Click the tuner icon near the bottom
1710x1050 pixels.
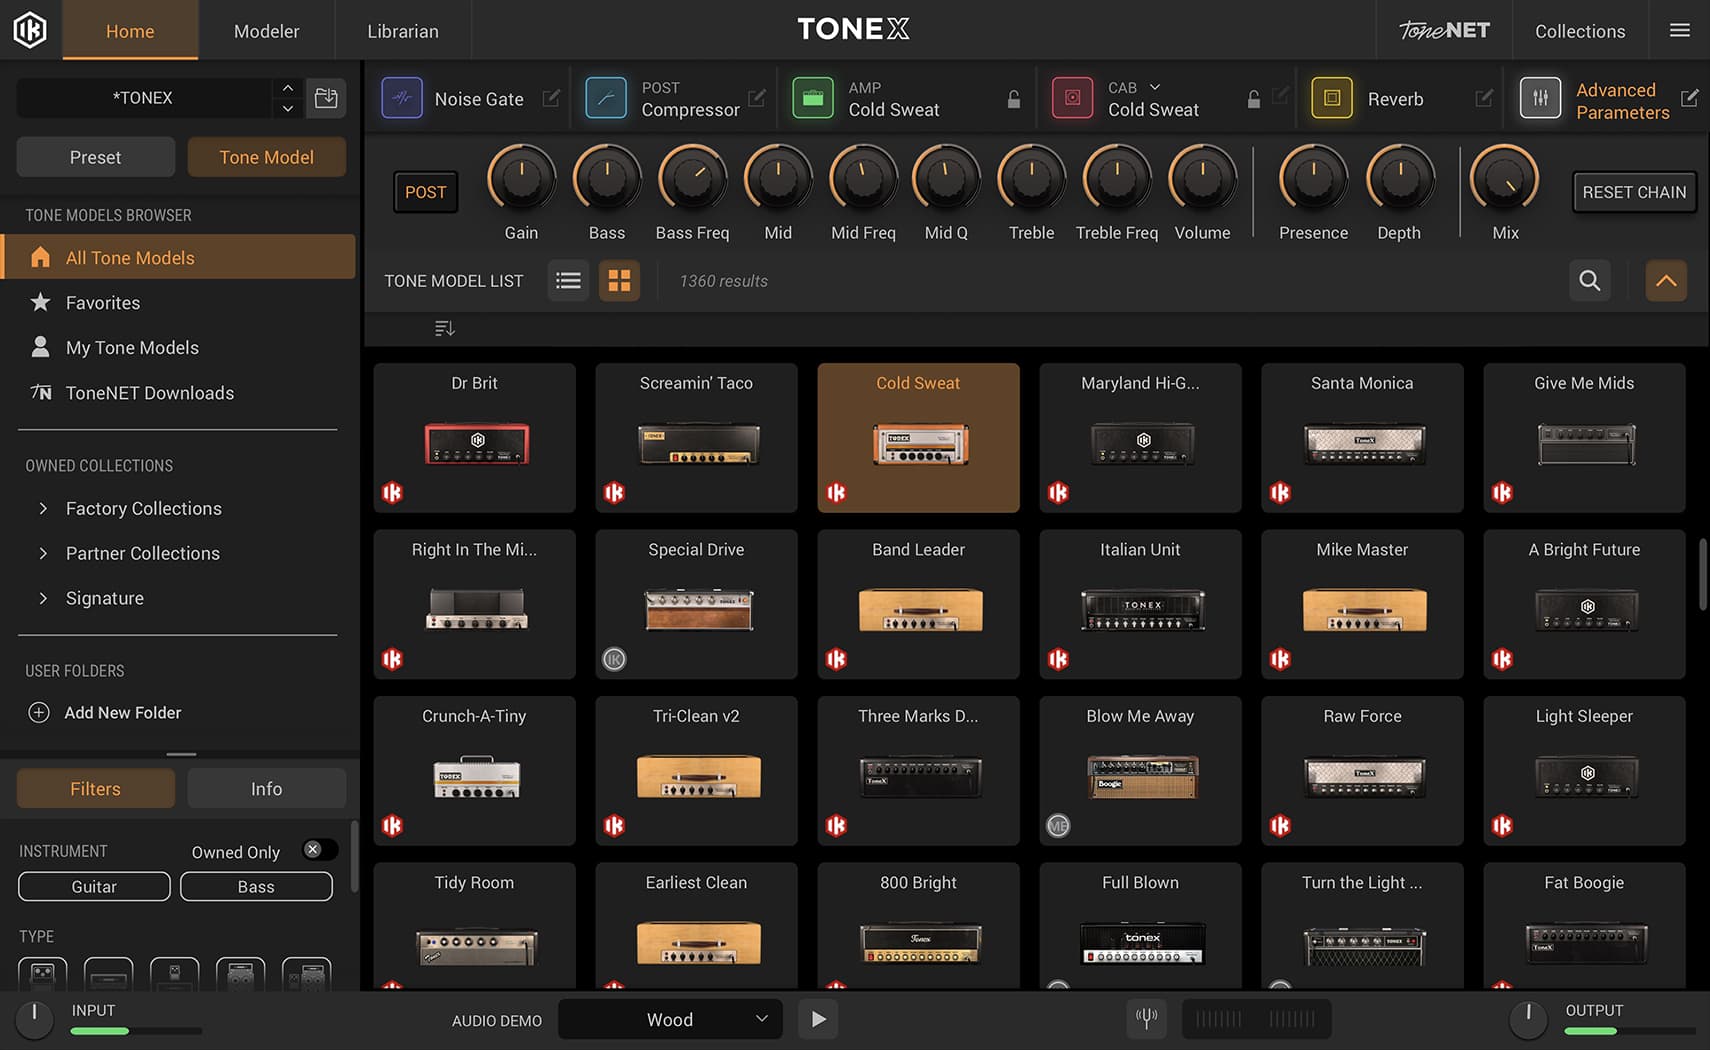click(x=1146, y=1019)
